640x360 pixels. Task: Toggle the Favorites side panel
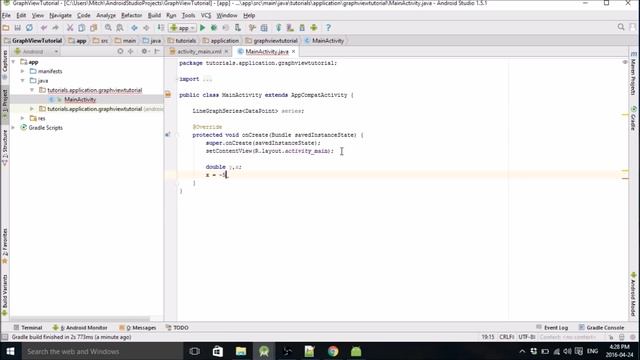pos(5,246)
